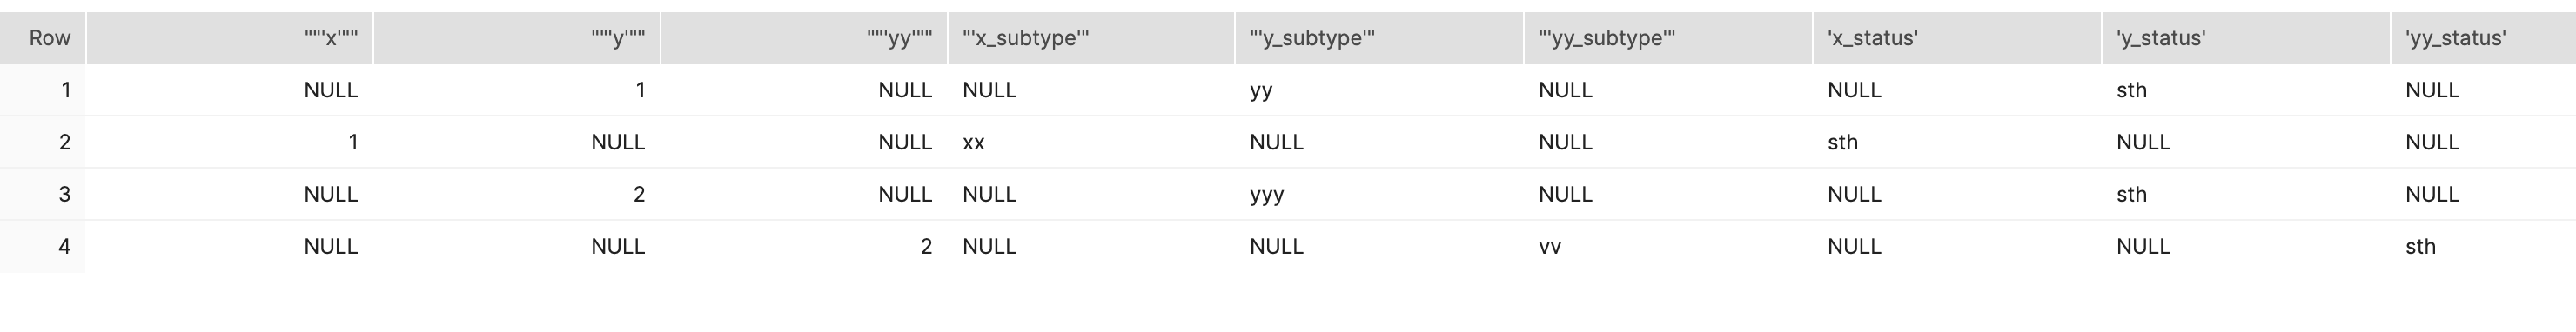Click the y_status column header
The width and height of the screenshot is (2576, 332).
2246,38
